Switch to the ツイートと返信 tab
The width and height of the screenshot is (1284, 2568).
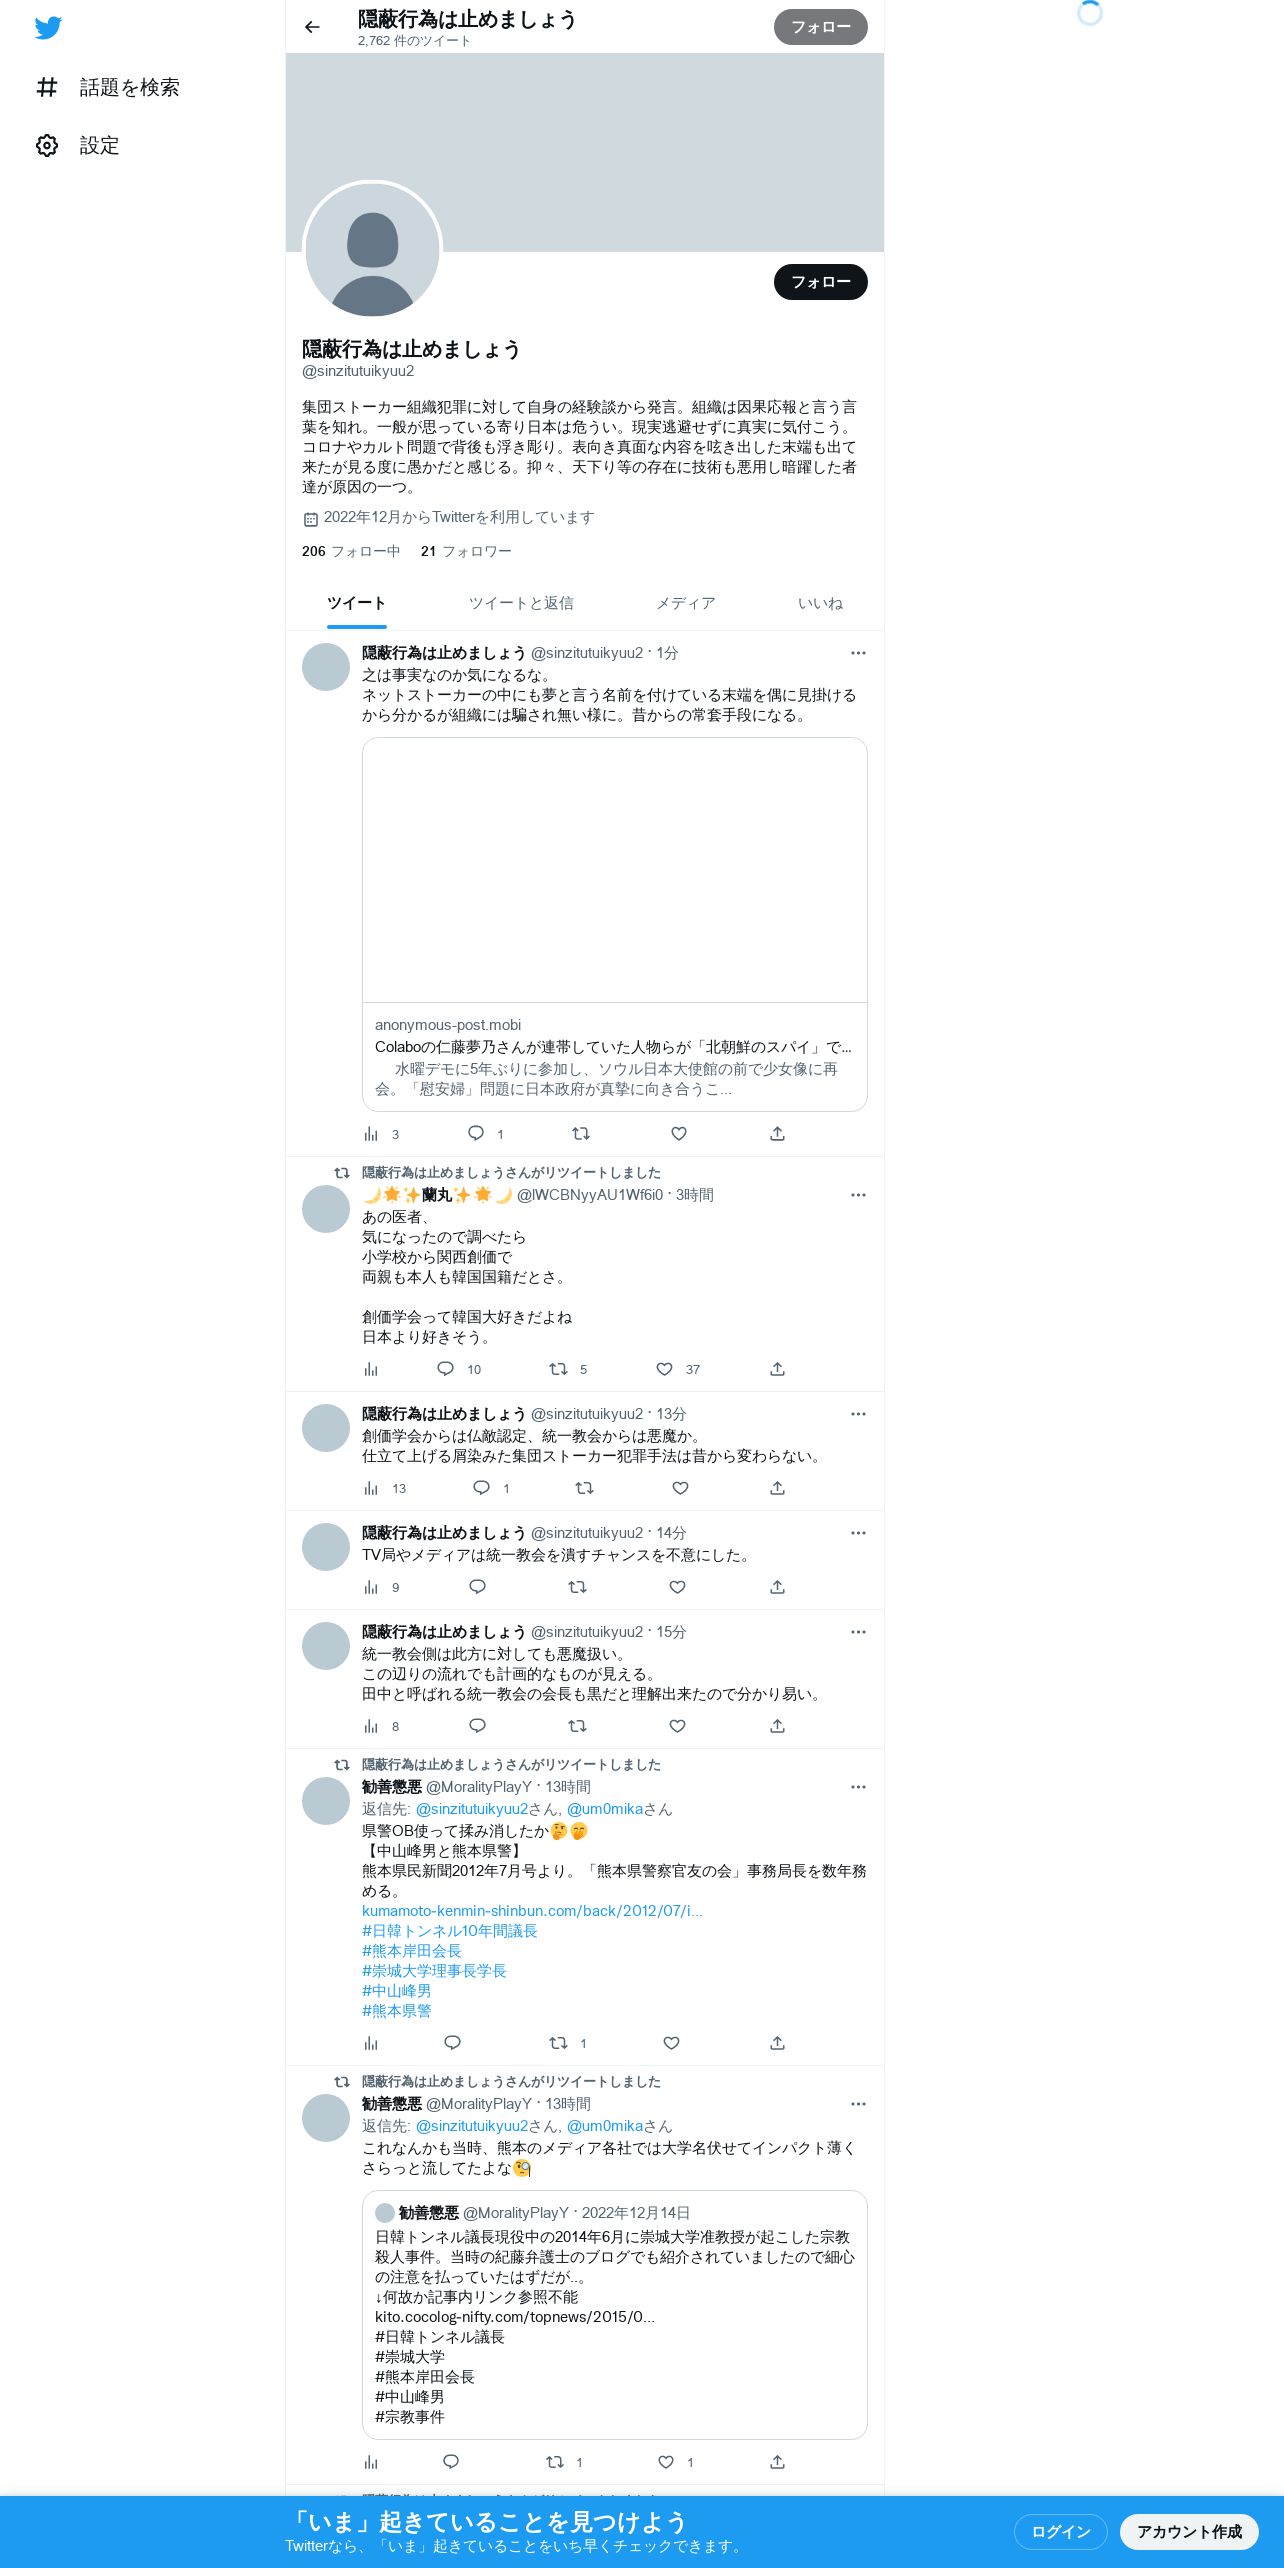click(x=521, y=603)
